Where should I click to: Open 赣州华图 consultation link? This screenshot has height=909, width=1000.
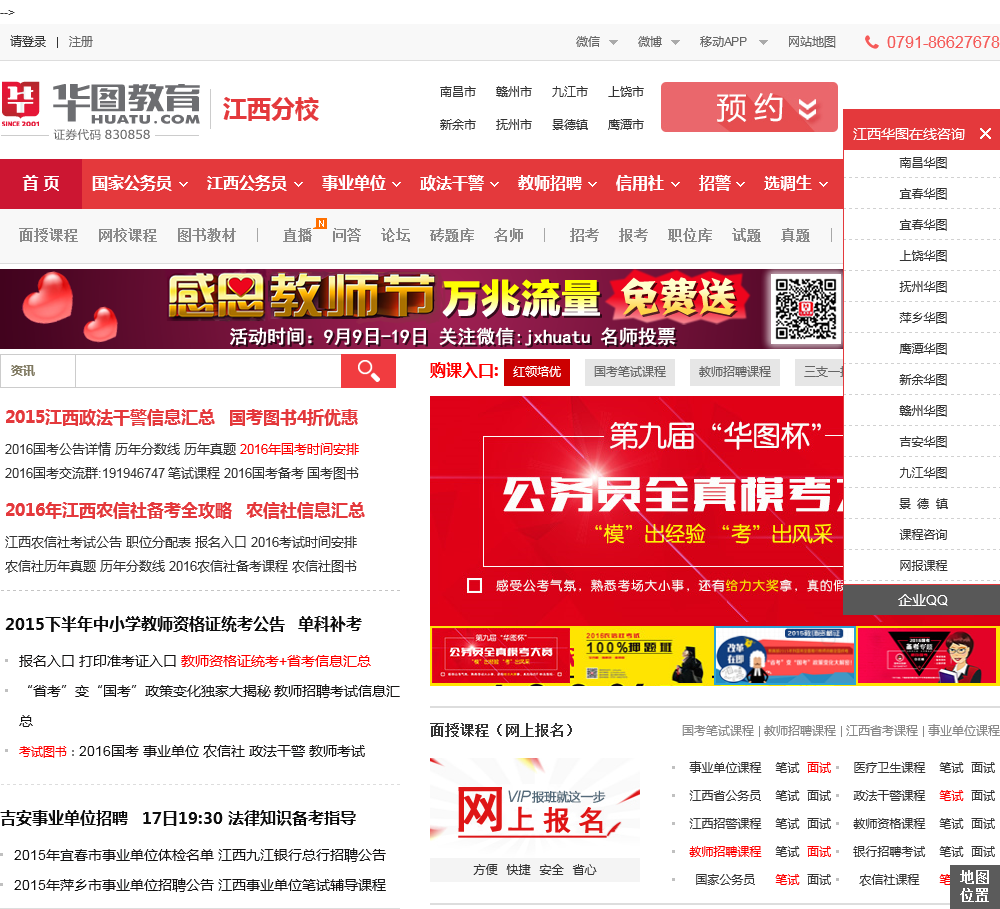[923, 411]
